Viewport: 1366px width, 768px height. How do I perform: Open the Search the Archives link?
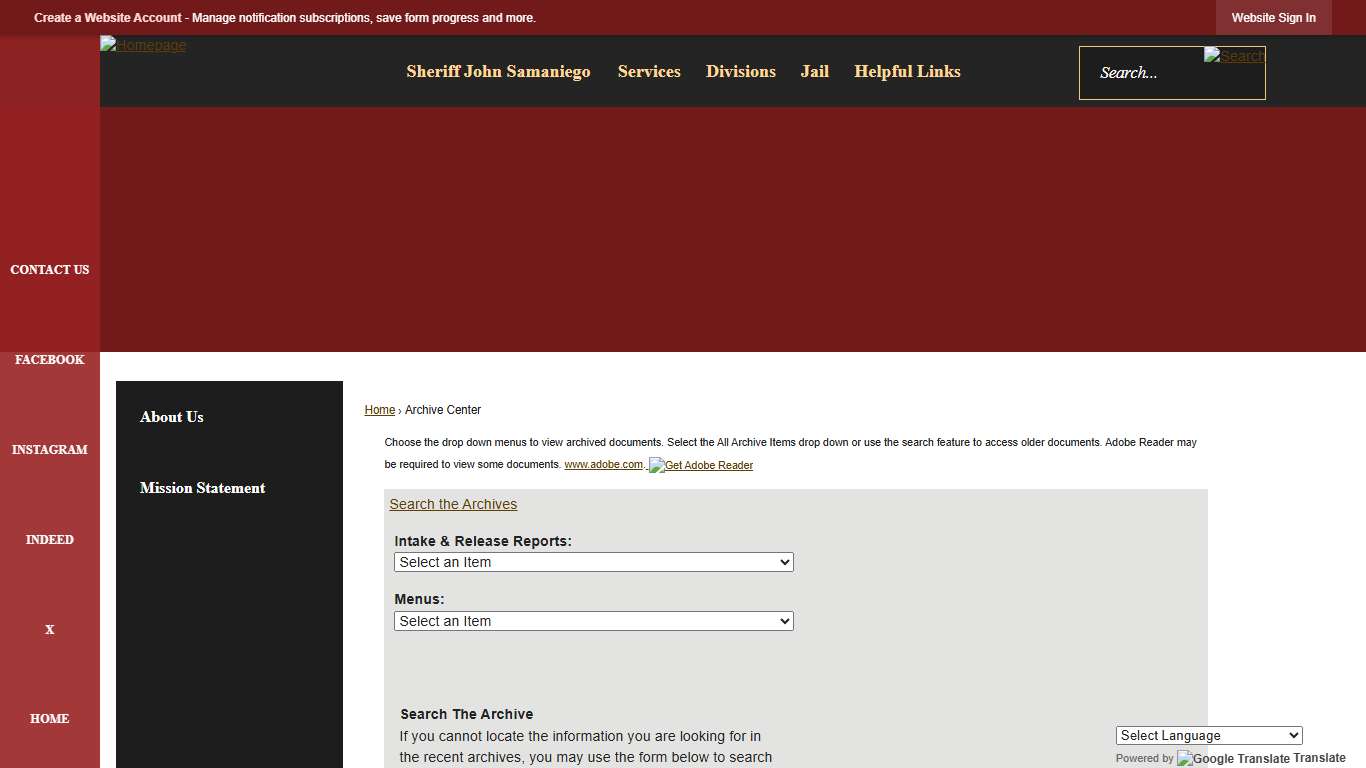[452, 504]
